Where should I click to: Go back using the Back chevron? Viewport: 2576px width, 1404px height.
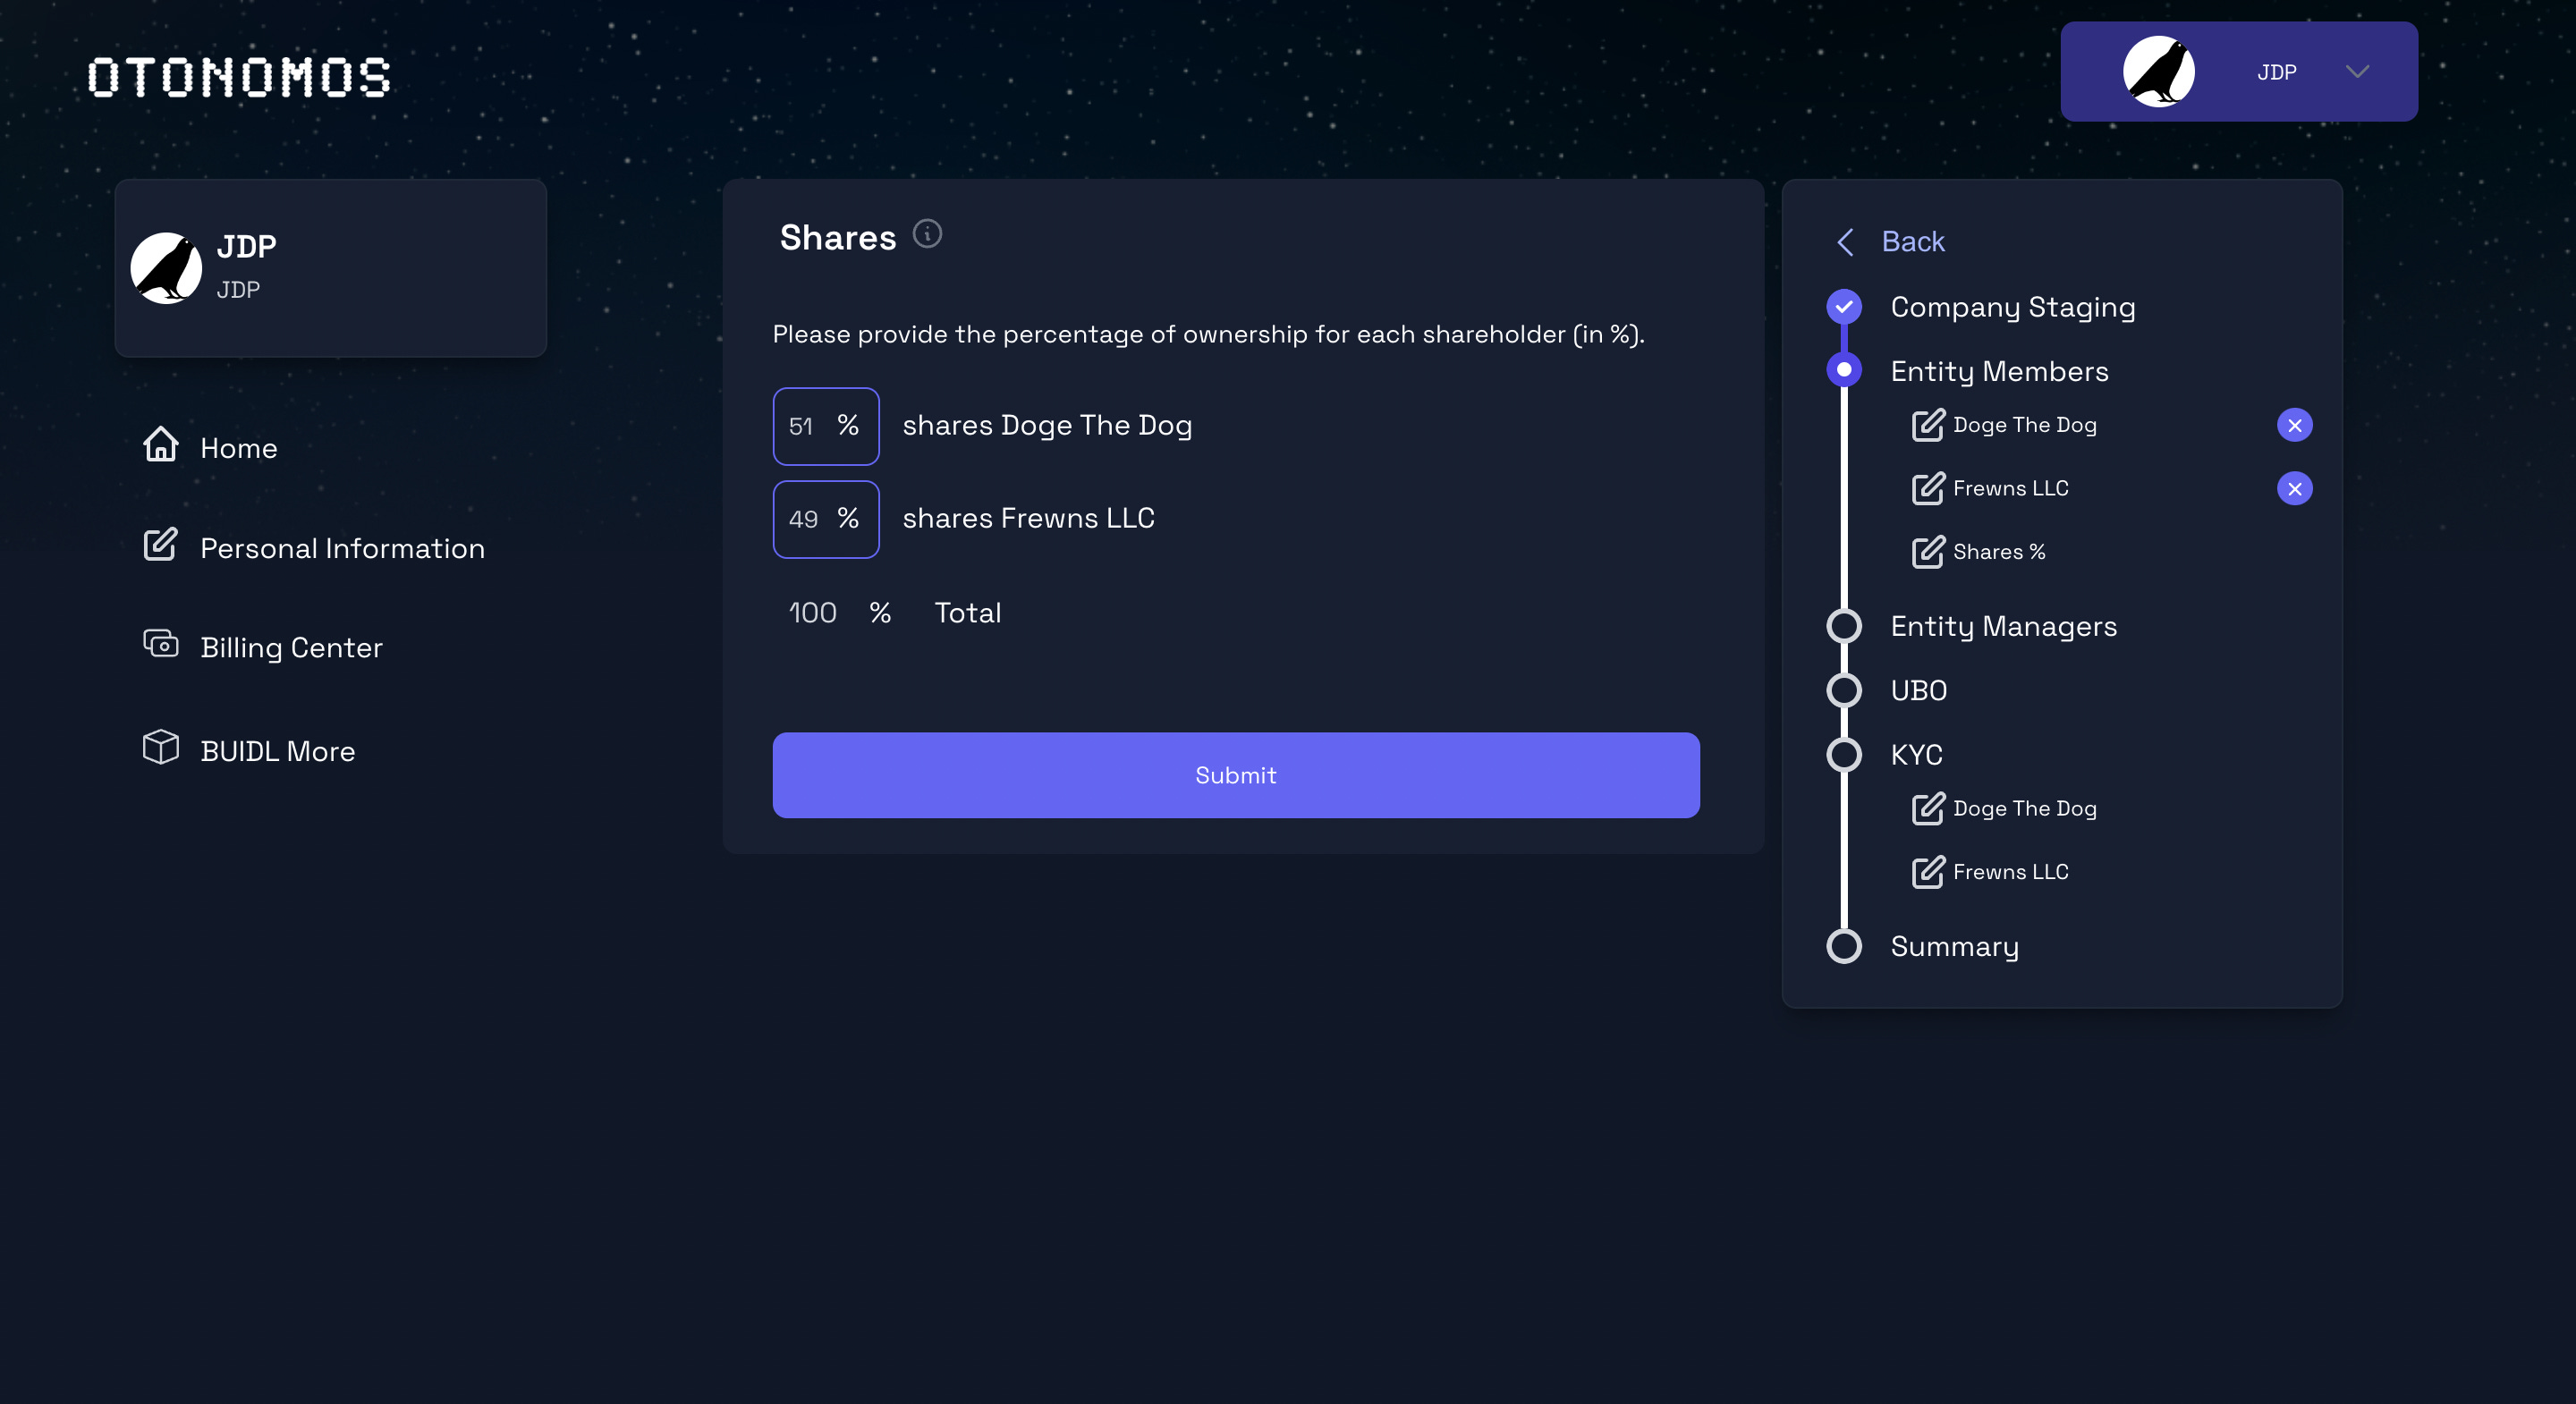click(x=1845, y=242)
